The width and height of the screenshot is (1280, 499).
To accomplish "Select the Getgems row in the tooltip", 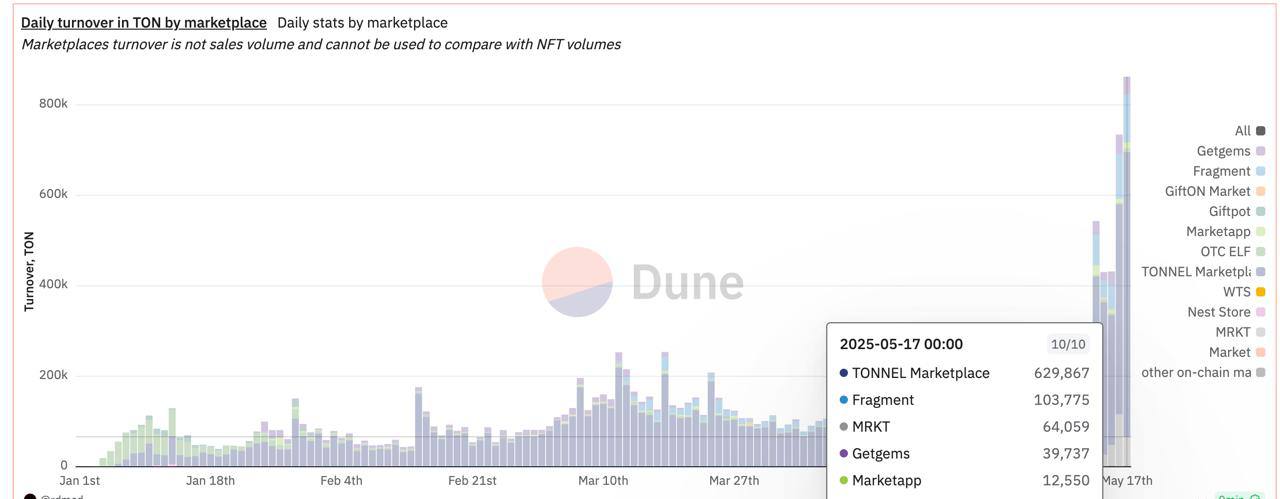I will [x=964, y=454].
